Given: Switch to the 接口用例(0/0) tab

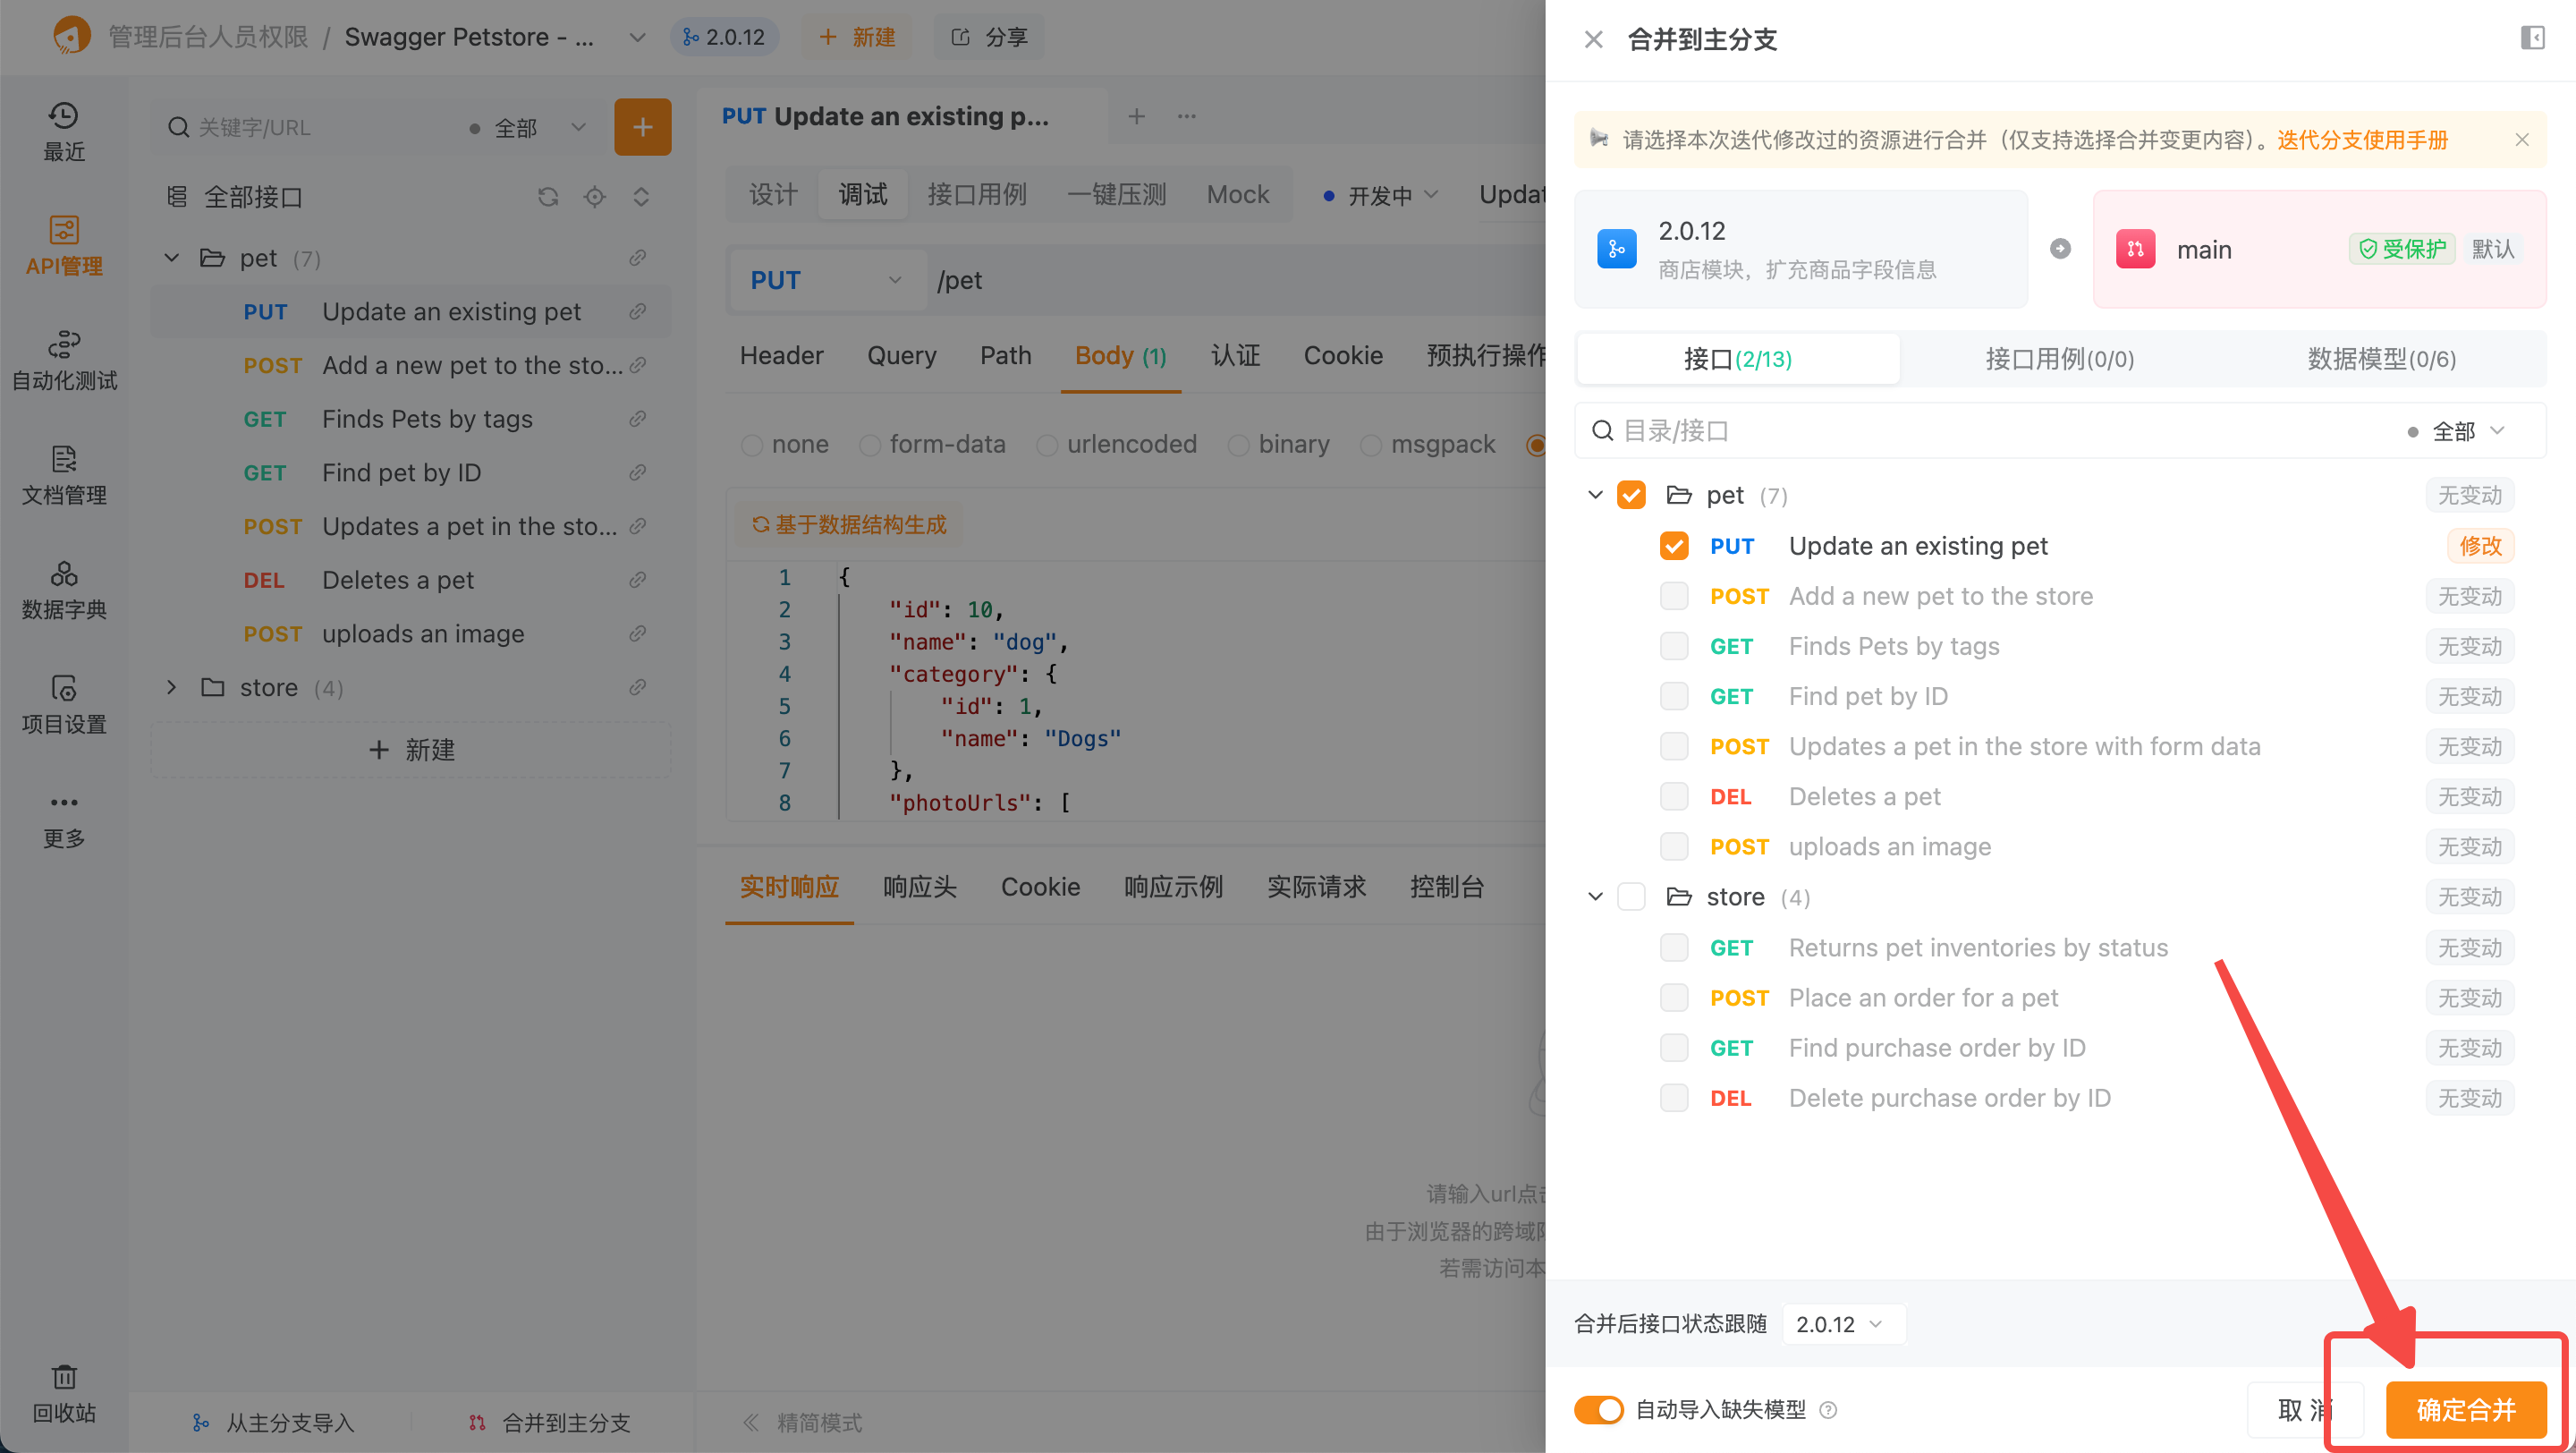Looking at the screenshot, I should 2059,359.
